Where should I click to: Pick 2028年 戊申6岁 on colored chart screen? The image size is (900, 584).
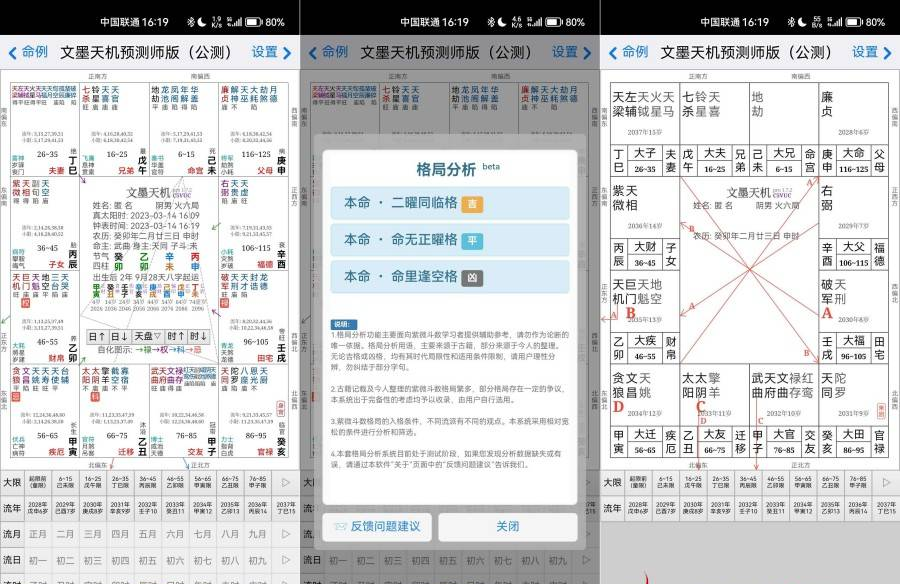tap(37, 508)
